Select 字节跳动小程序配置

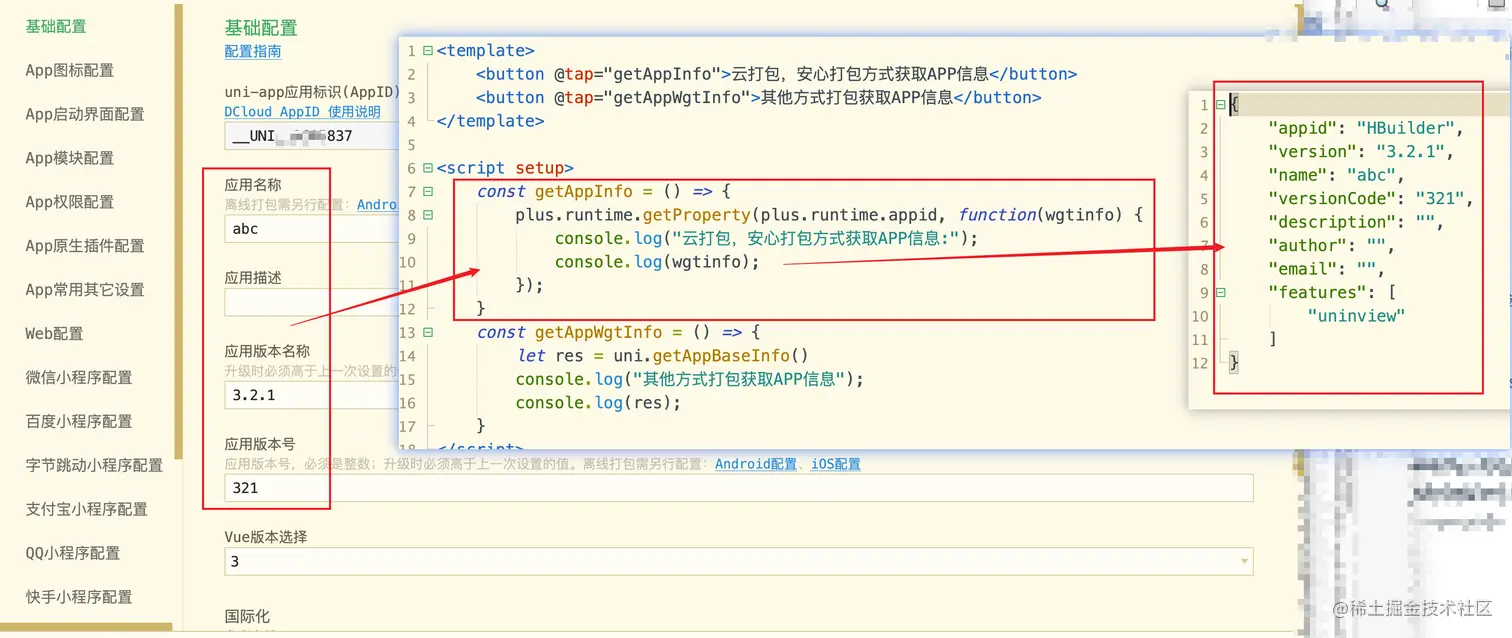pos(94,465)
